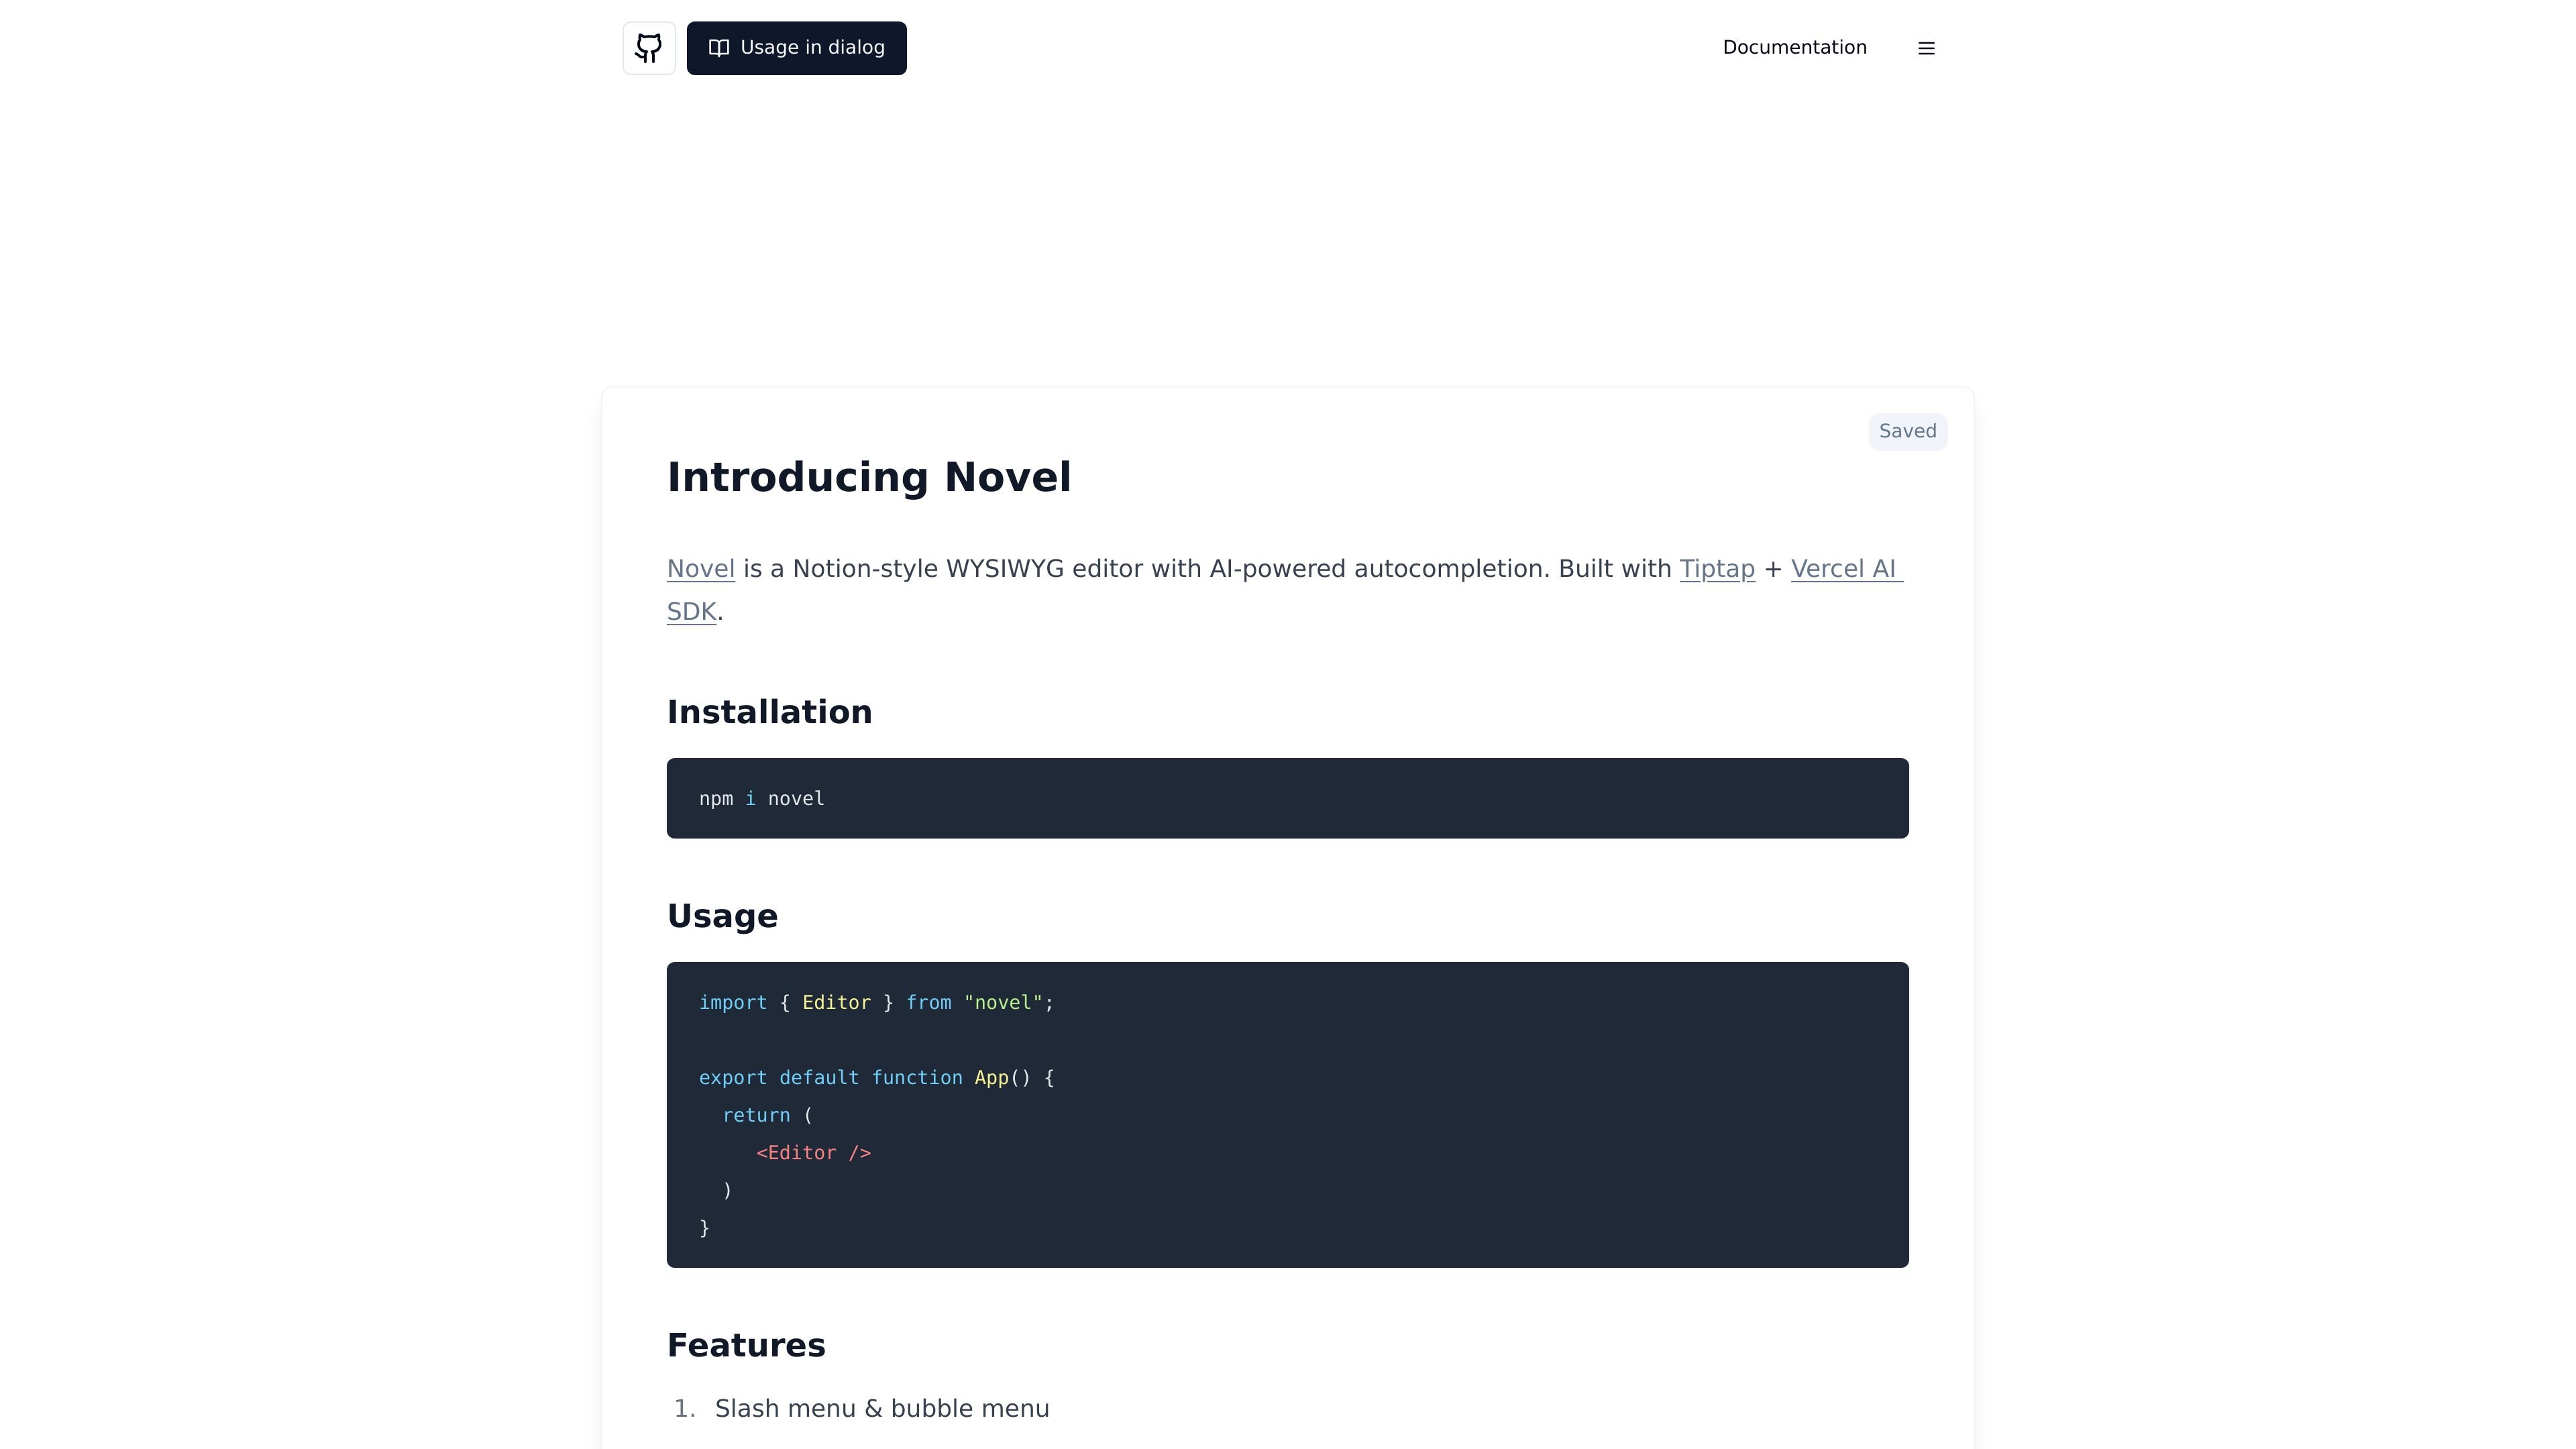Click the Saved status badge

1907,431
